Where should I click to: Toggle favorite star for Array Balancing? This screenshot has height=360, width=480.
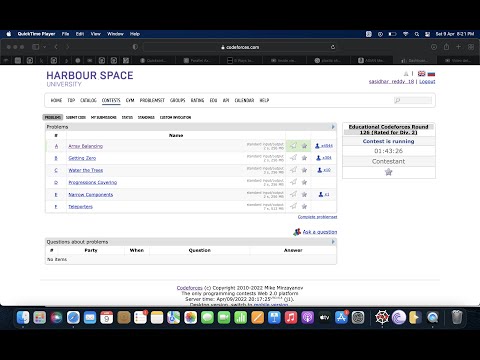pos(304,146)
